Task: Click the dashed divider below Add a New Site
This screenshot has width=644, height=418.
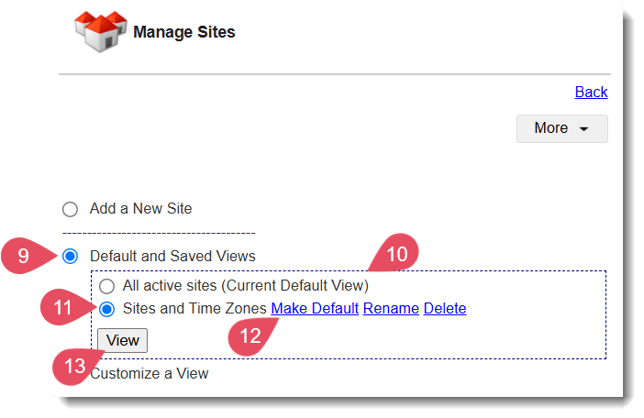Action: coord(158,232)
